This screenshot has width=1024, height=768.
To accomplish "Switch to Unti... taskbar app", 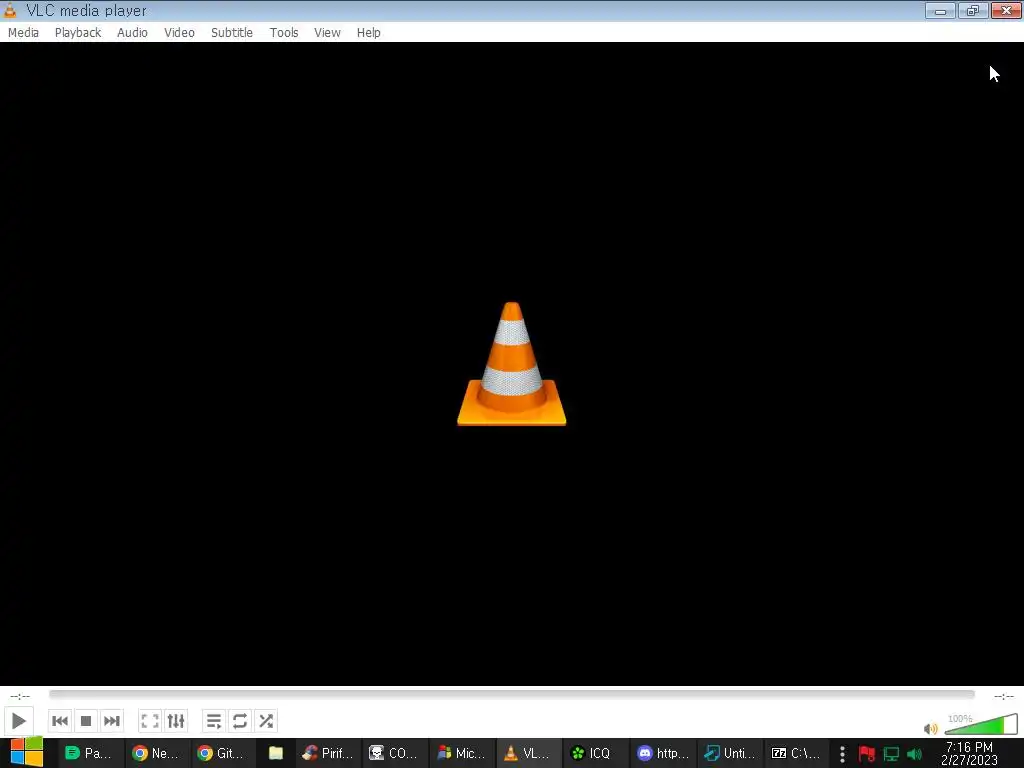I will point(730,754).
